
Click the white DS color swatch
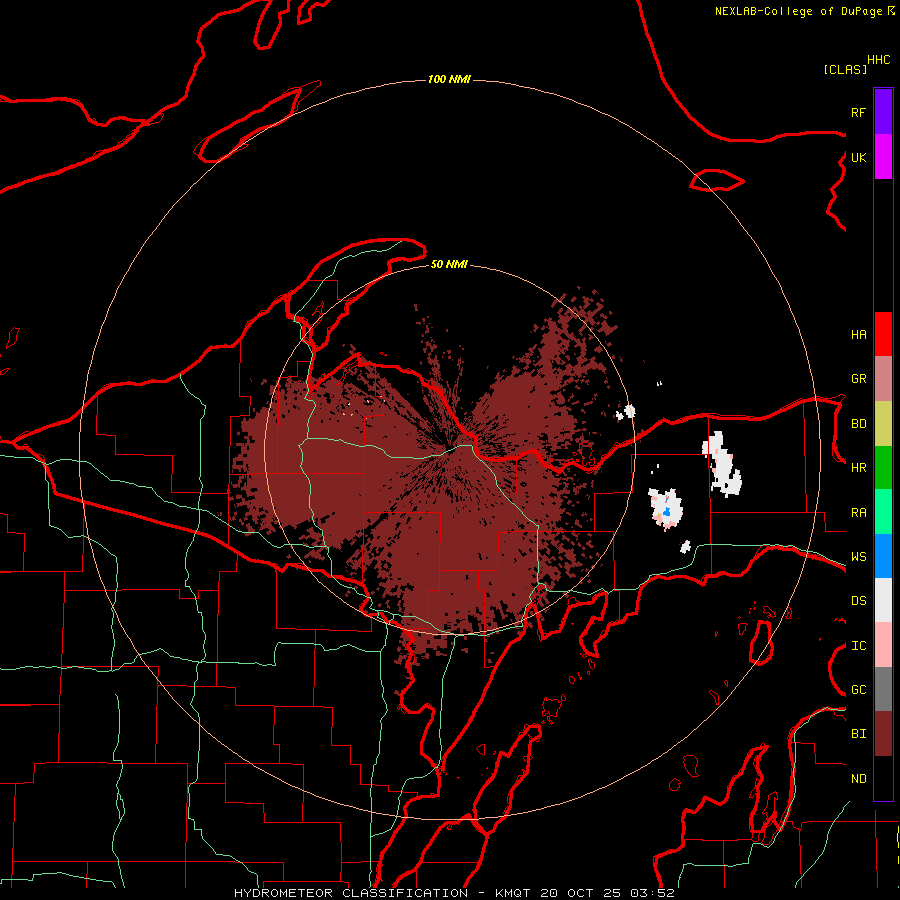[883, 600]
